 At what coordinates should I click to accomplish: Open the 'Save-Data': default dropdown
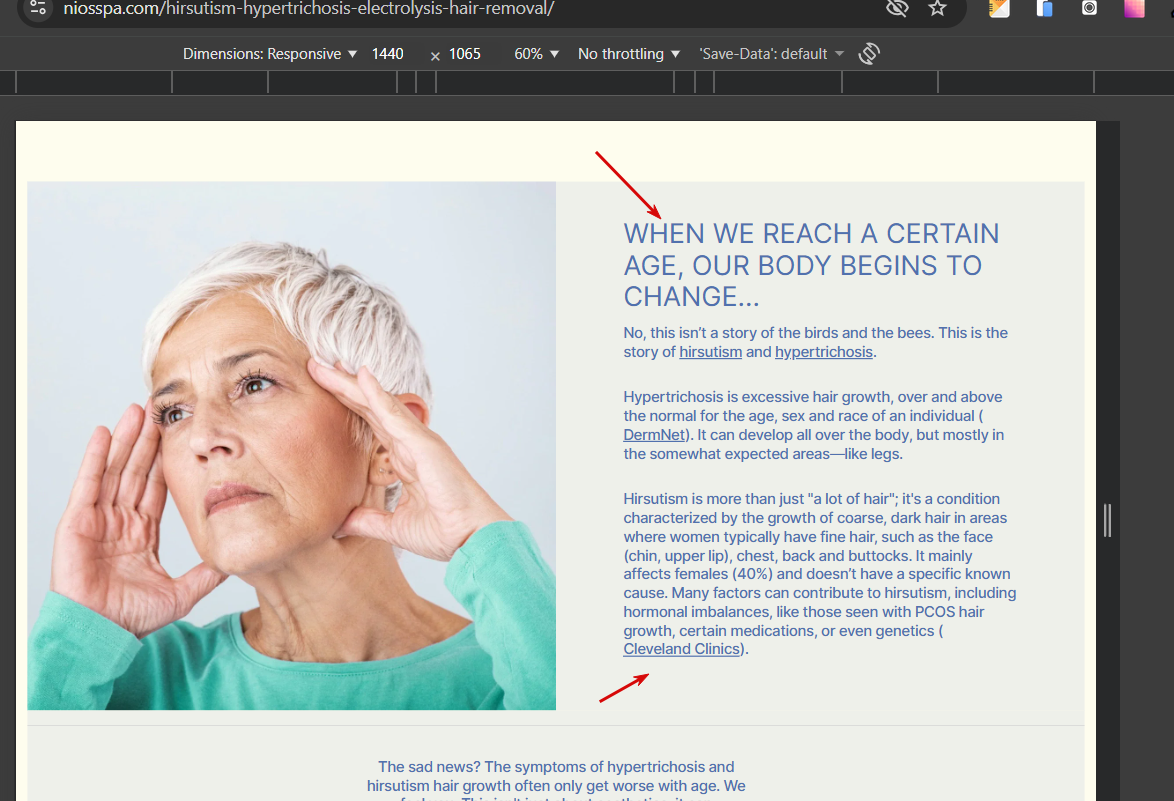pyautogui.click(x=771, y=54)
